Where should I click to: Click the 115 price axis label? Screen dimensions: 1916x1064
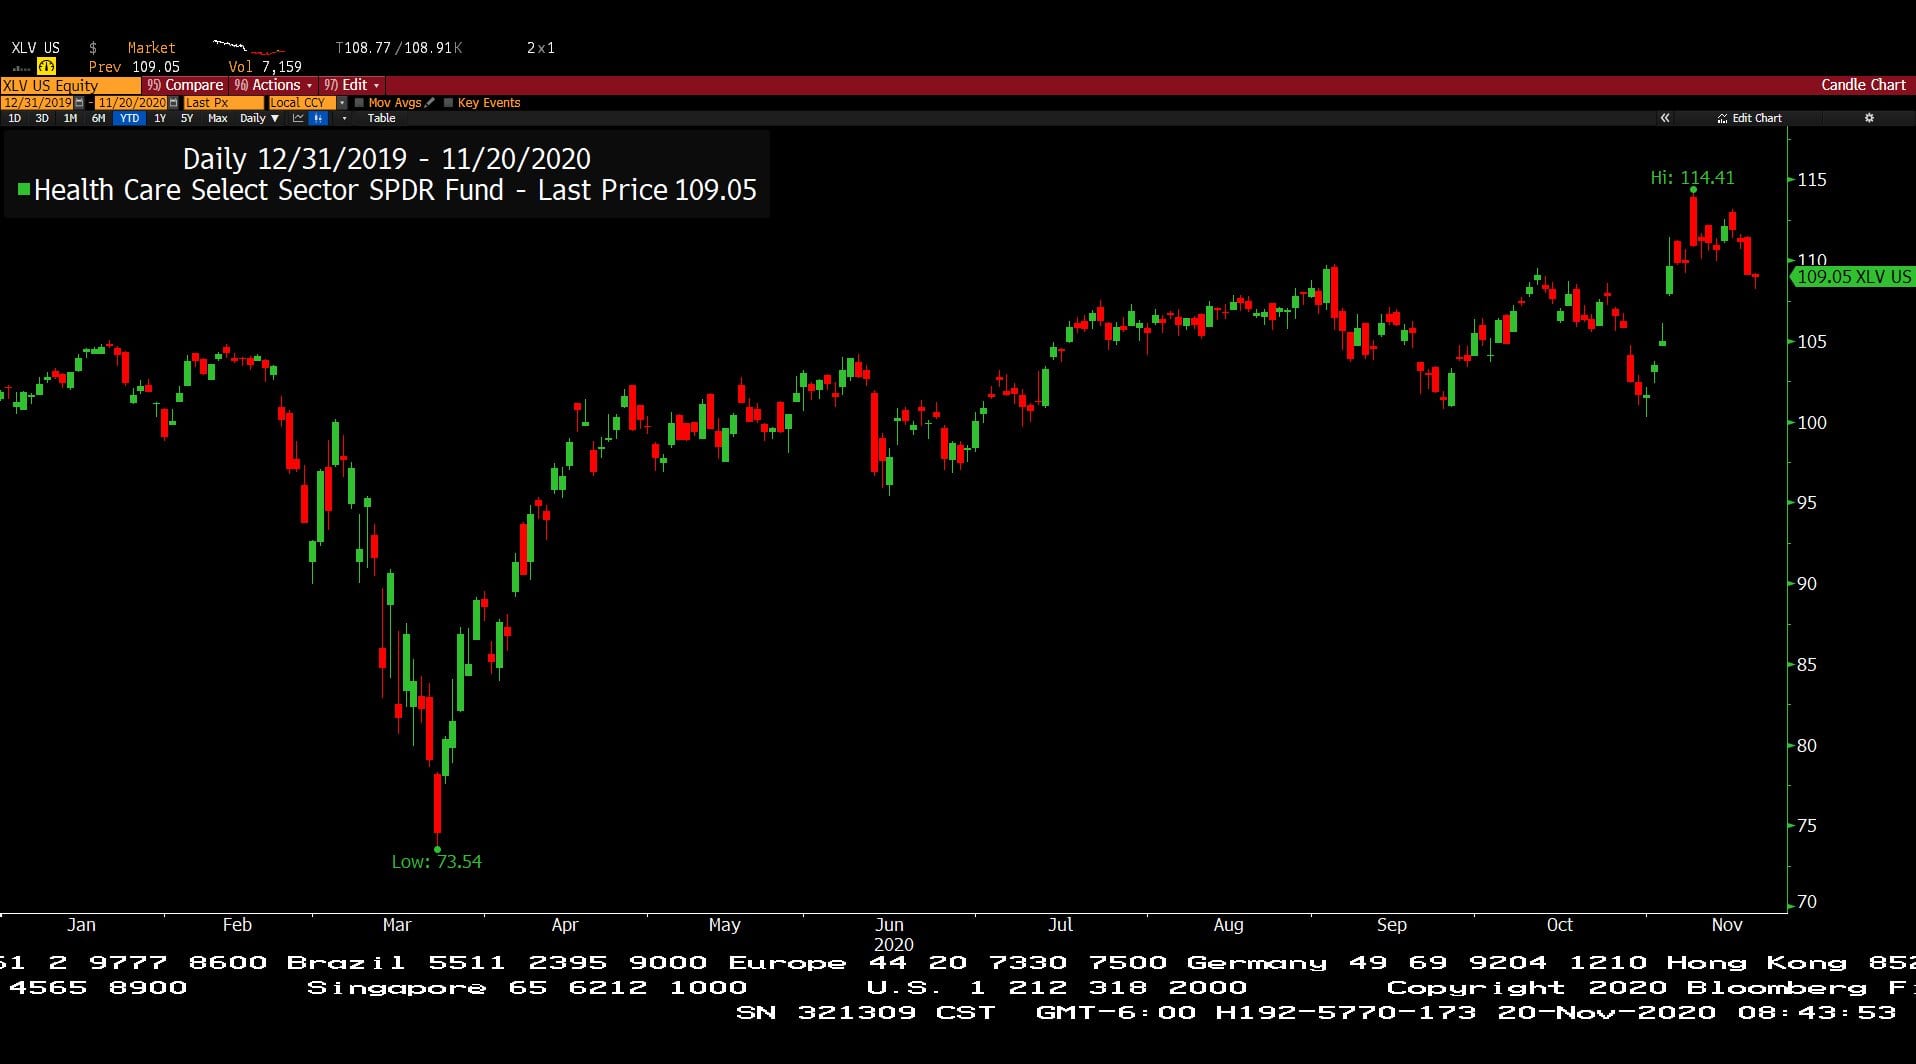coord(1811,180)
